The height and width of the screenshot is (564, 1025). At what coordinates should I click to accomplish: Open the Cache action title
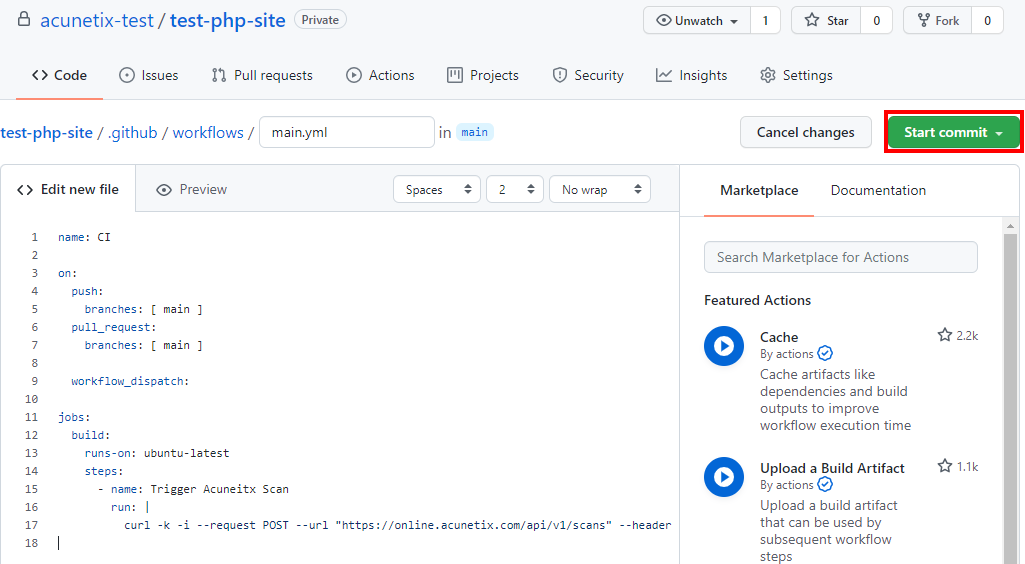(x=779, y=337)
